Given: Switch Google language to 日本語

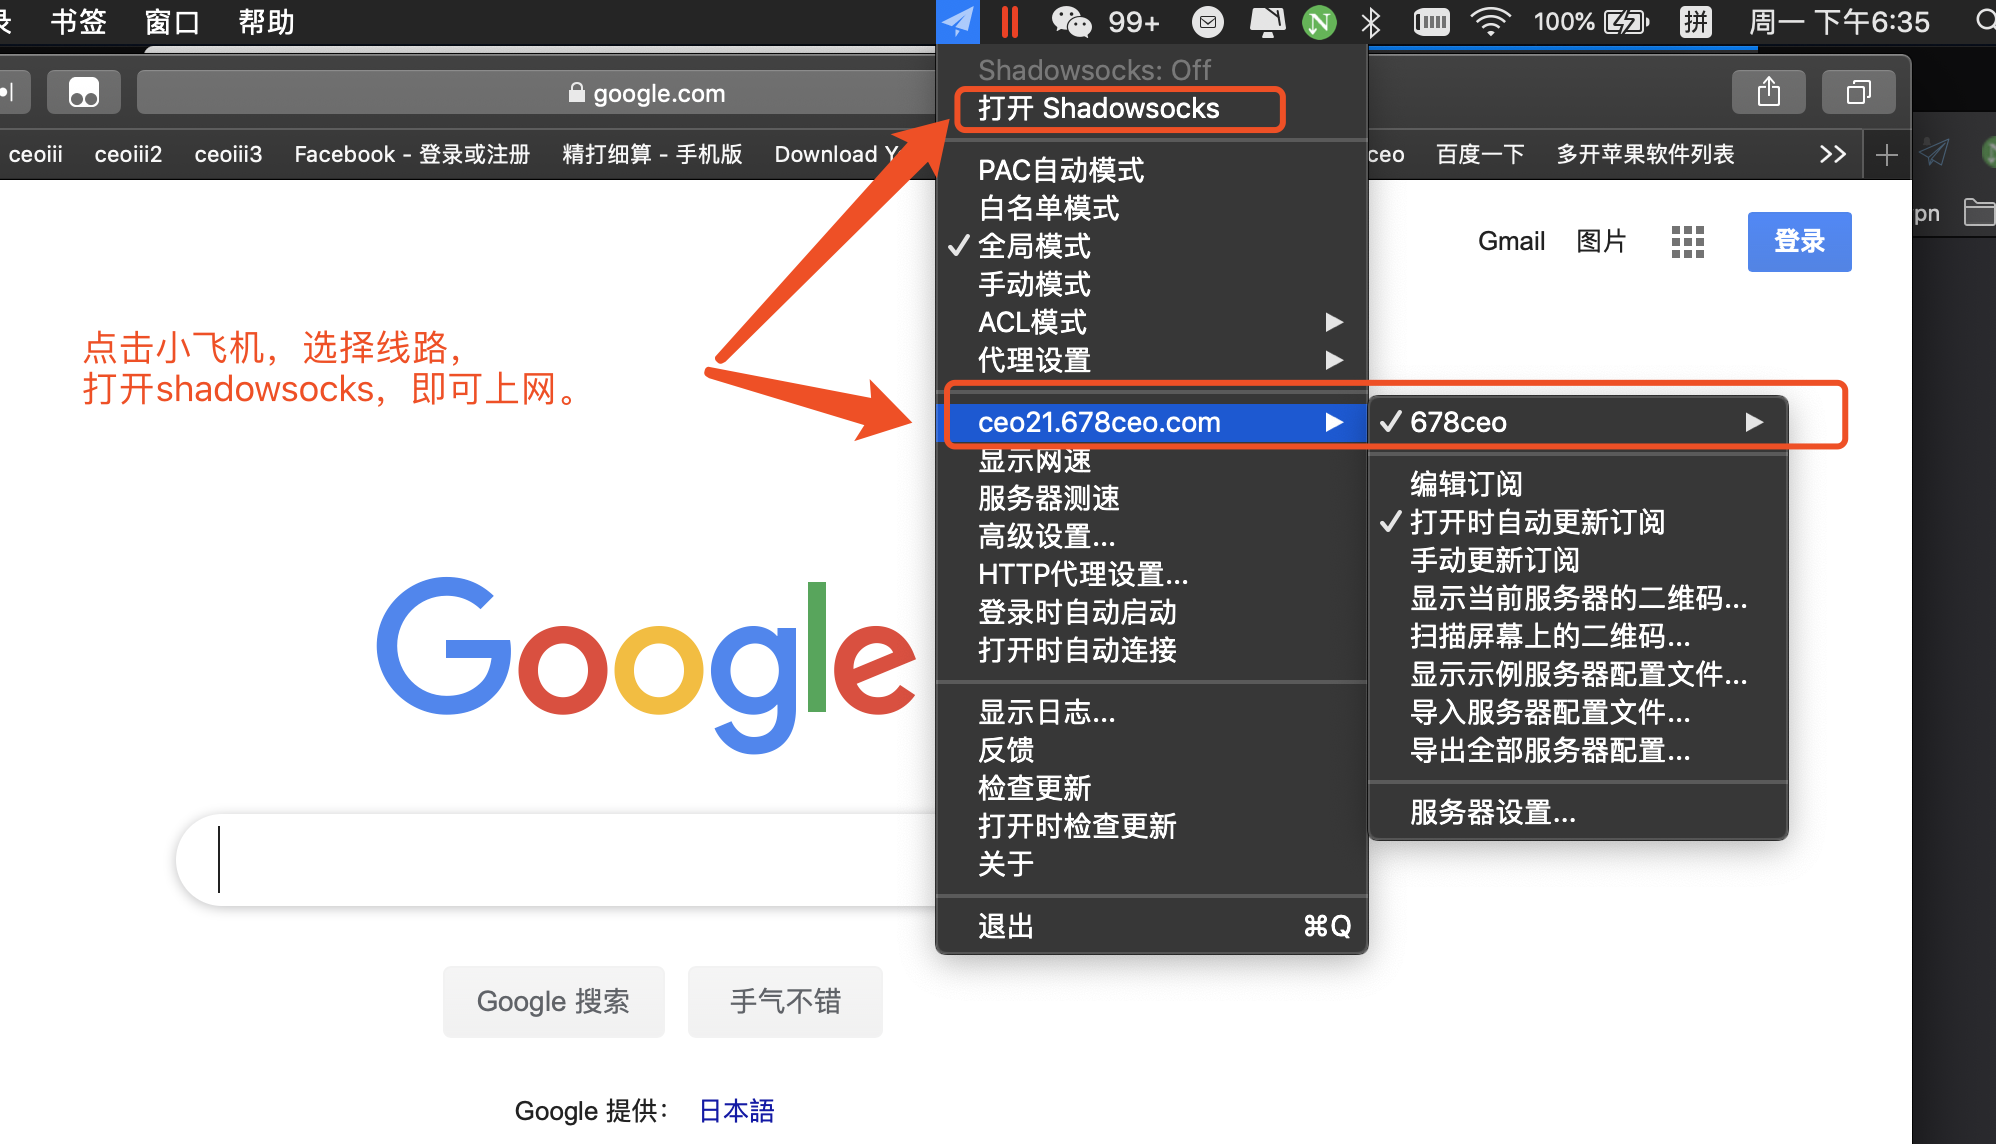Looking at the screenshot, I should tap(736, 1111).
